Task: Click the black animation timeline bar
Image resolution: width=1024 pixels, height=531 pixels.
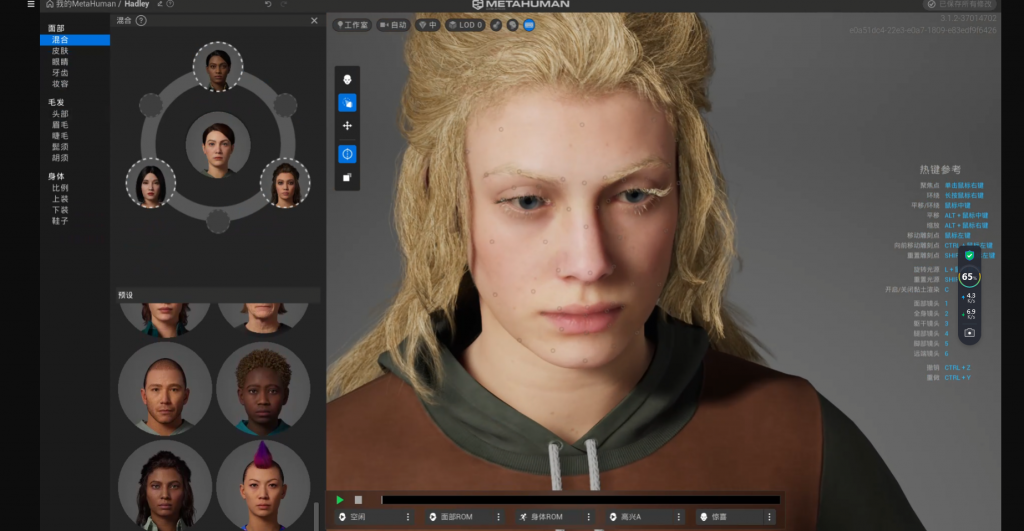Action: click(581, 500)
